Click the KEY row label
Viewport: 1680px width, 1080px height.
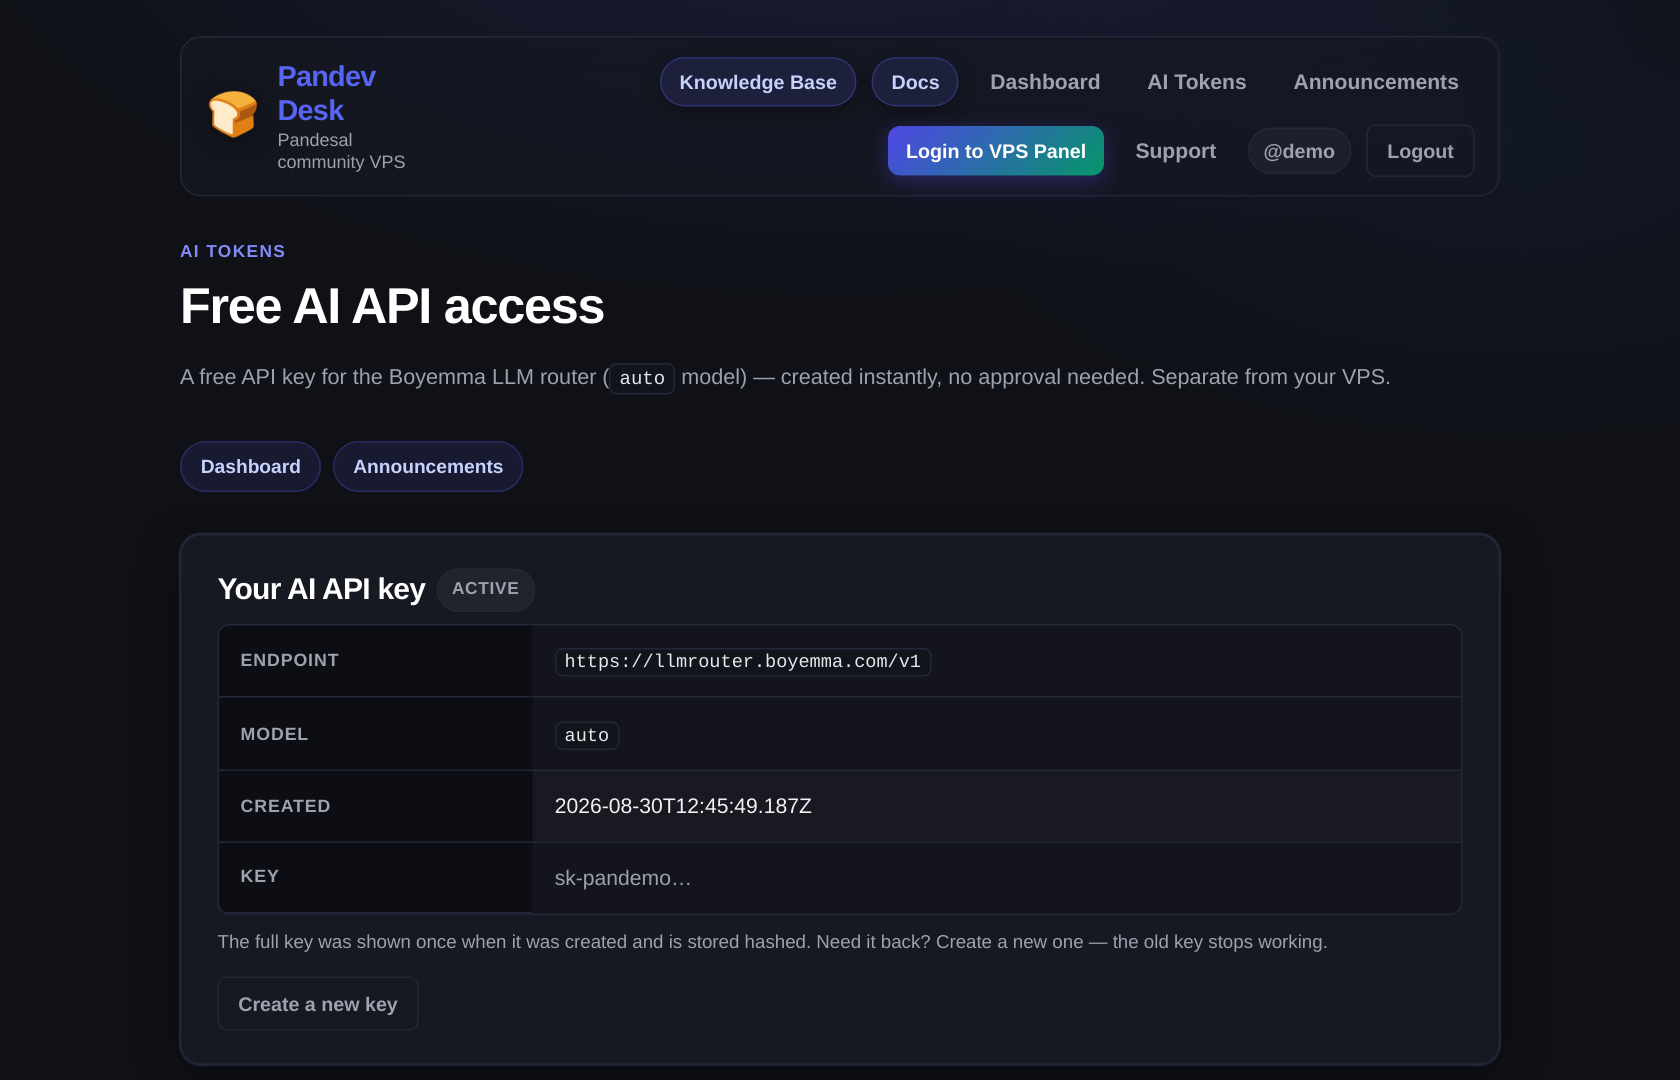[260, 876]
